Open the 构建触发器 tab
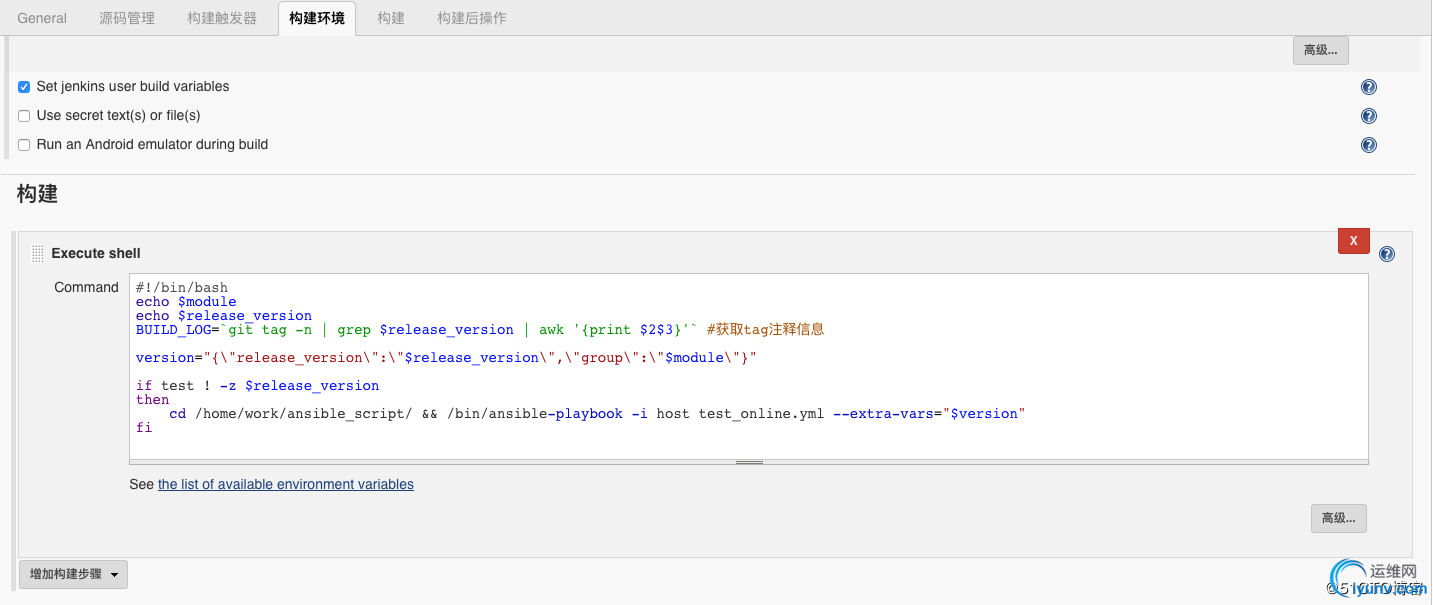1433x605 pixels. (222, 18)
